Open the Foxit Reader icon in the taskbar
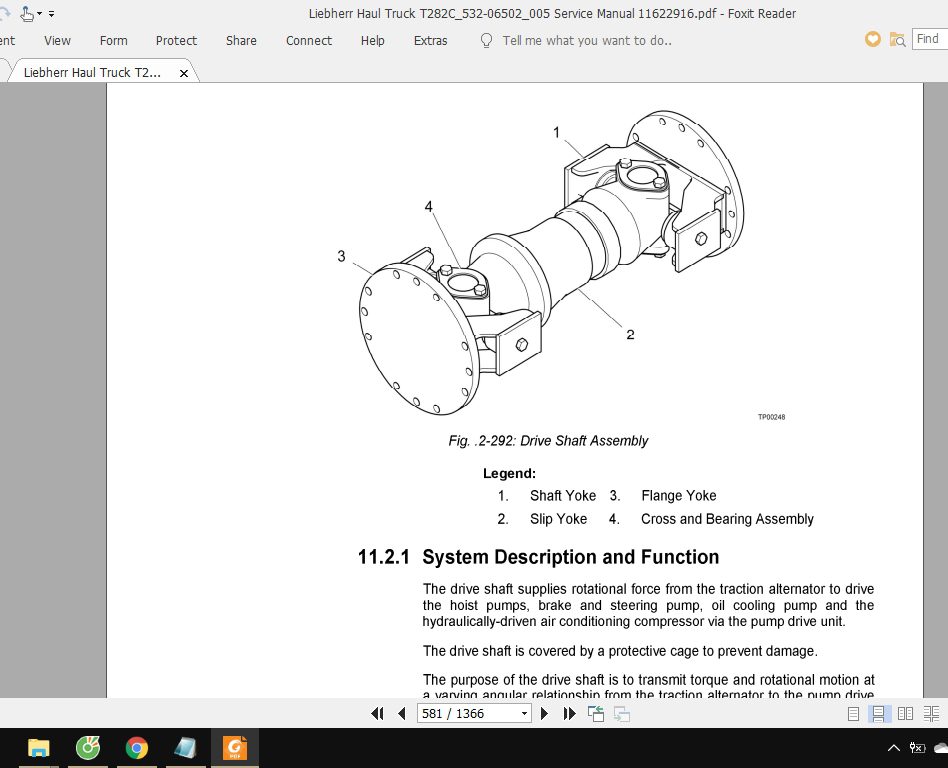 click(x=234, y=747)
